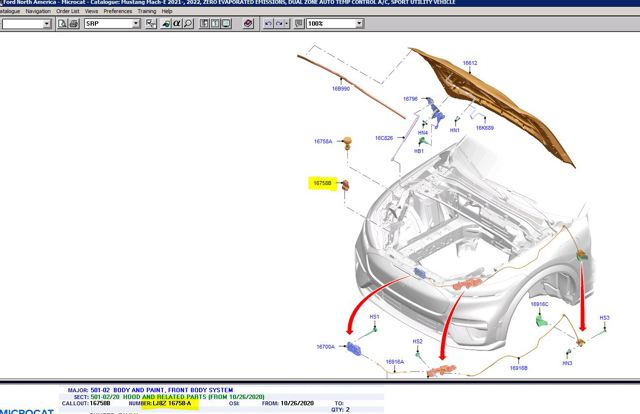Select callout 16B990 seal strip label
This screenshot has width=640, height=414.
coord(341,89)
